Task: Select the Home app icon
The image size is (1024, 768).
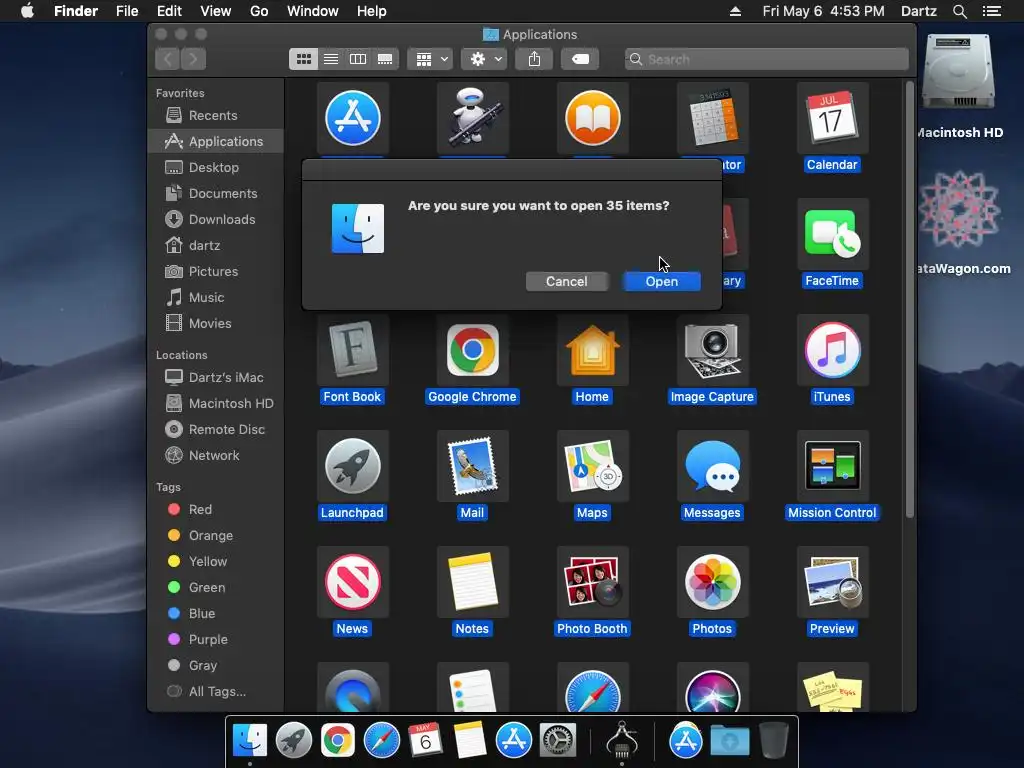Action: pos(592,350)
